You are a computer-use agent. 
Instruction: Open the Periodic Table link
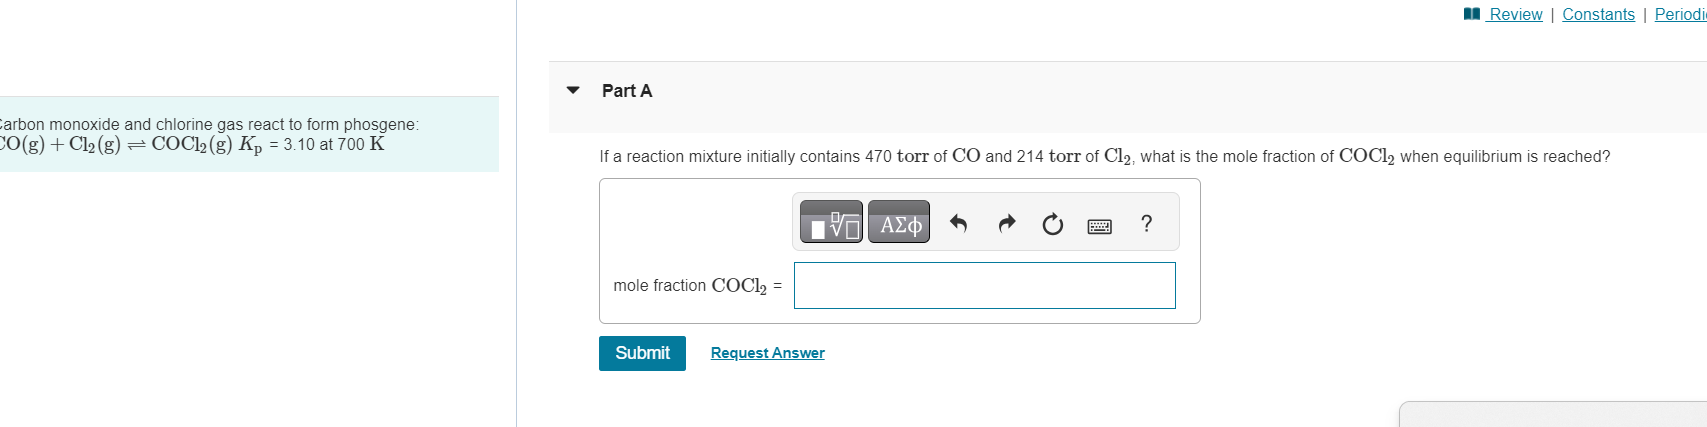pos(1680,14)
